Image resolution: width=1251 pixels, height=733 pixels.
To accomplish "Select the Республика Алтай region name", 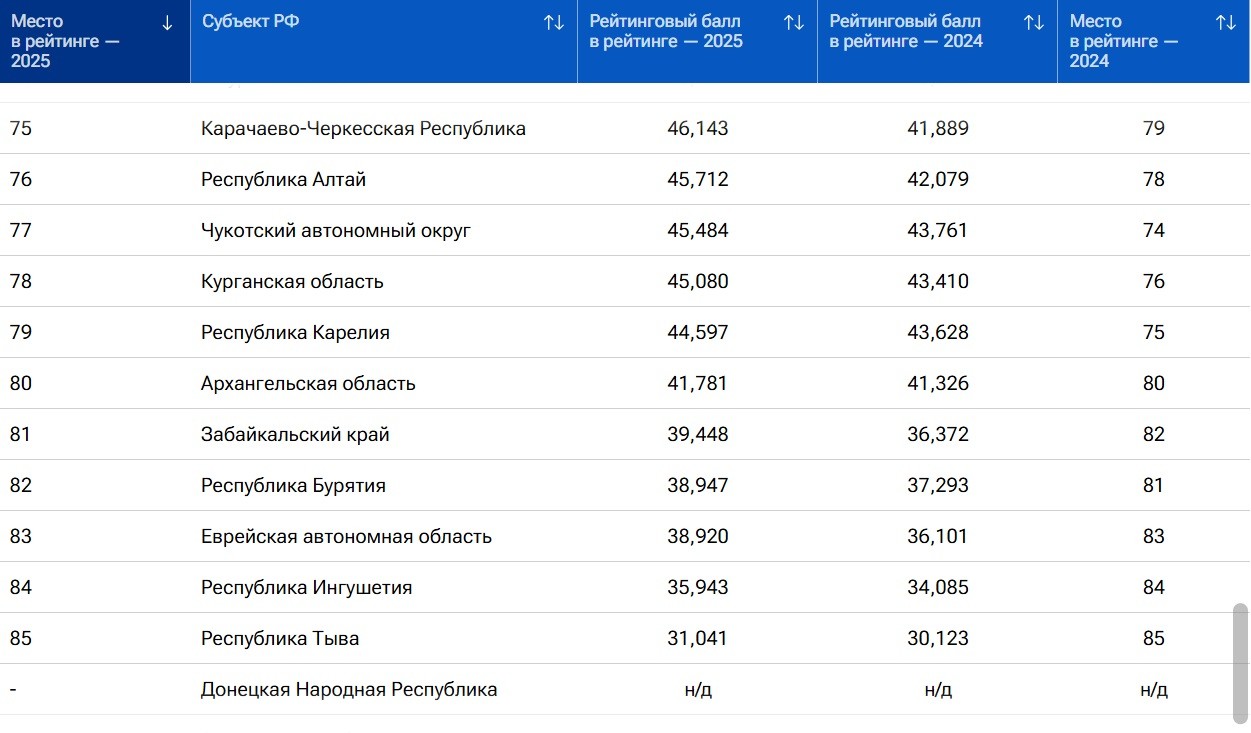I will pyautogui.click(x=283, y=180).
